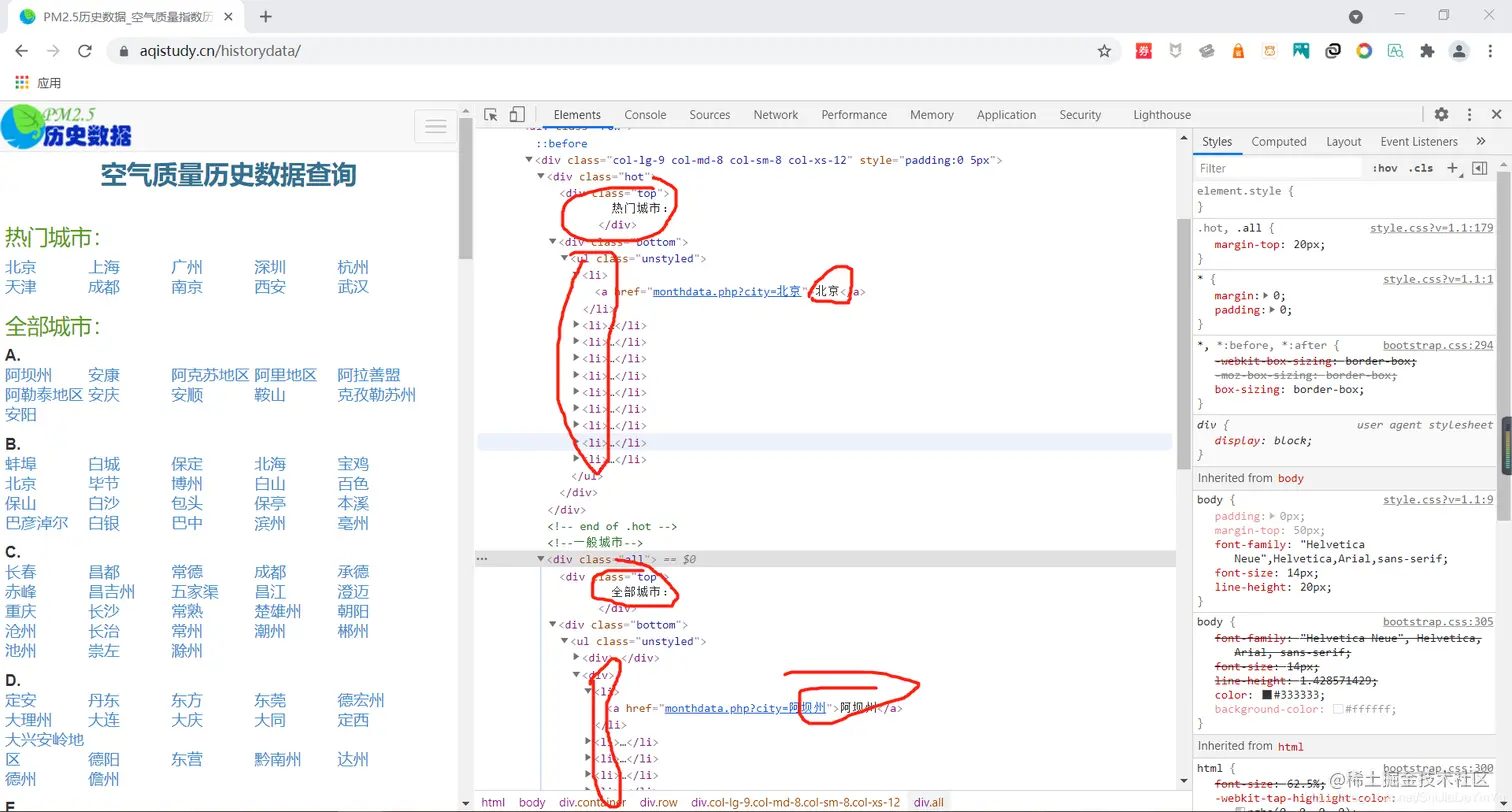Open the teal picture extension icon
Screen dimensions: 1512x812
1301,51
